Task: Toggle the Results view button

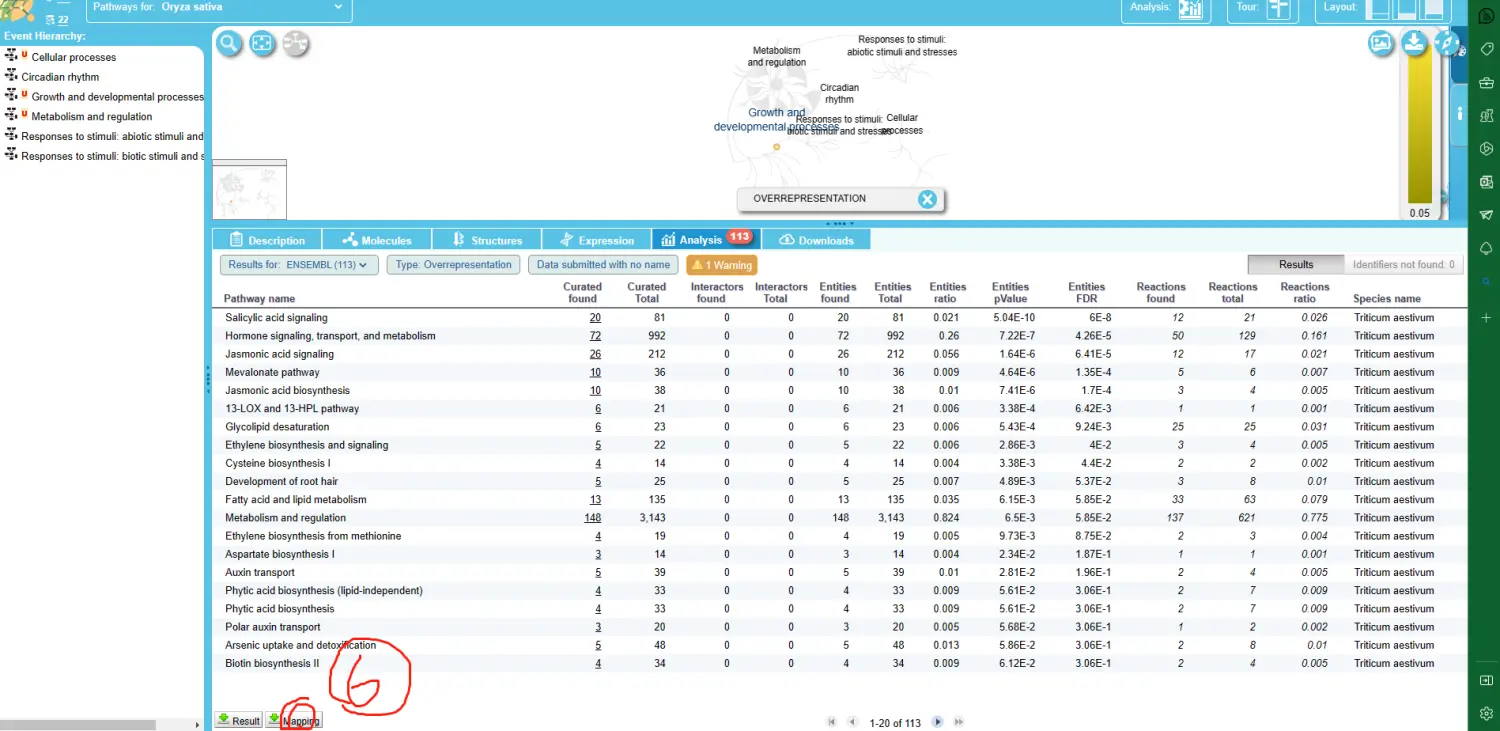Action: pos(1295,265)
